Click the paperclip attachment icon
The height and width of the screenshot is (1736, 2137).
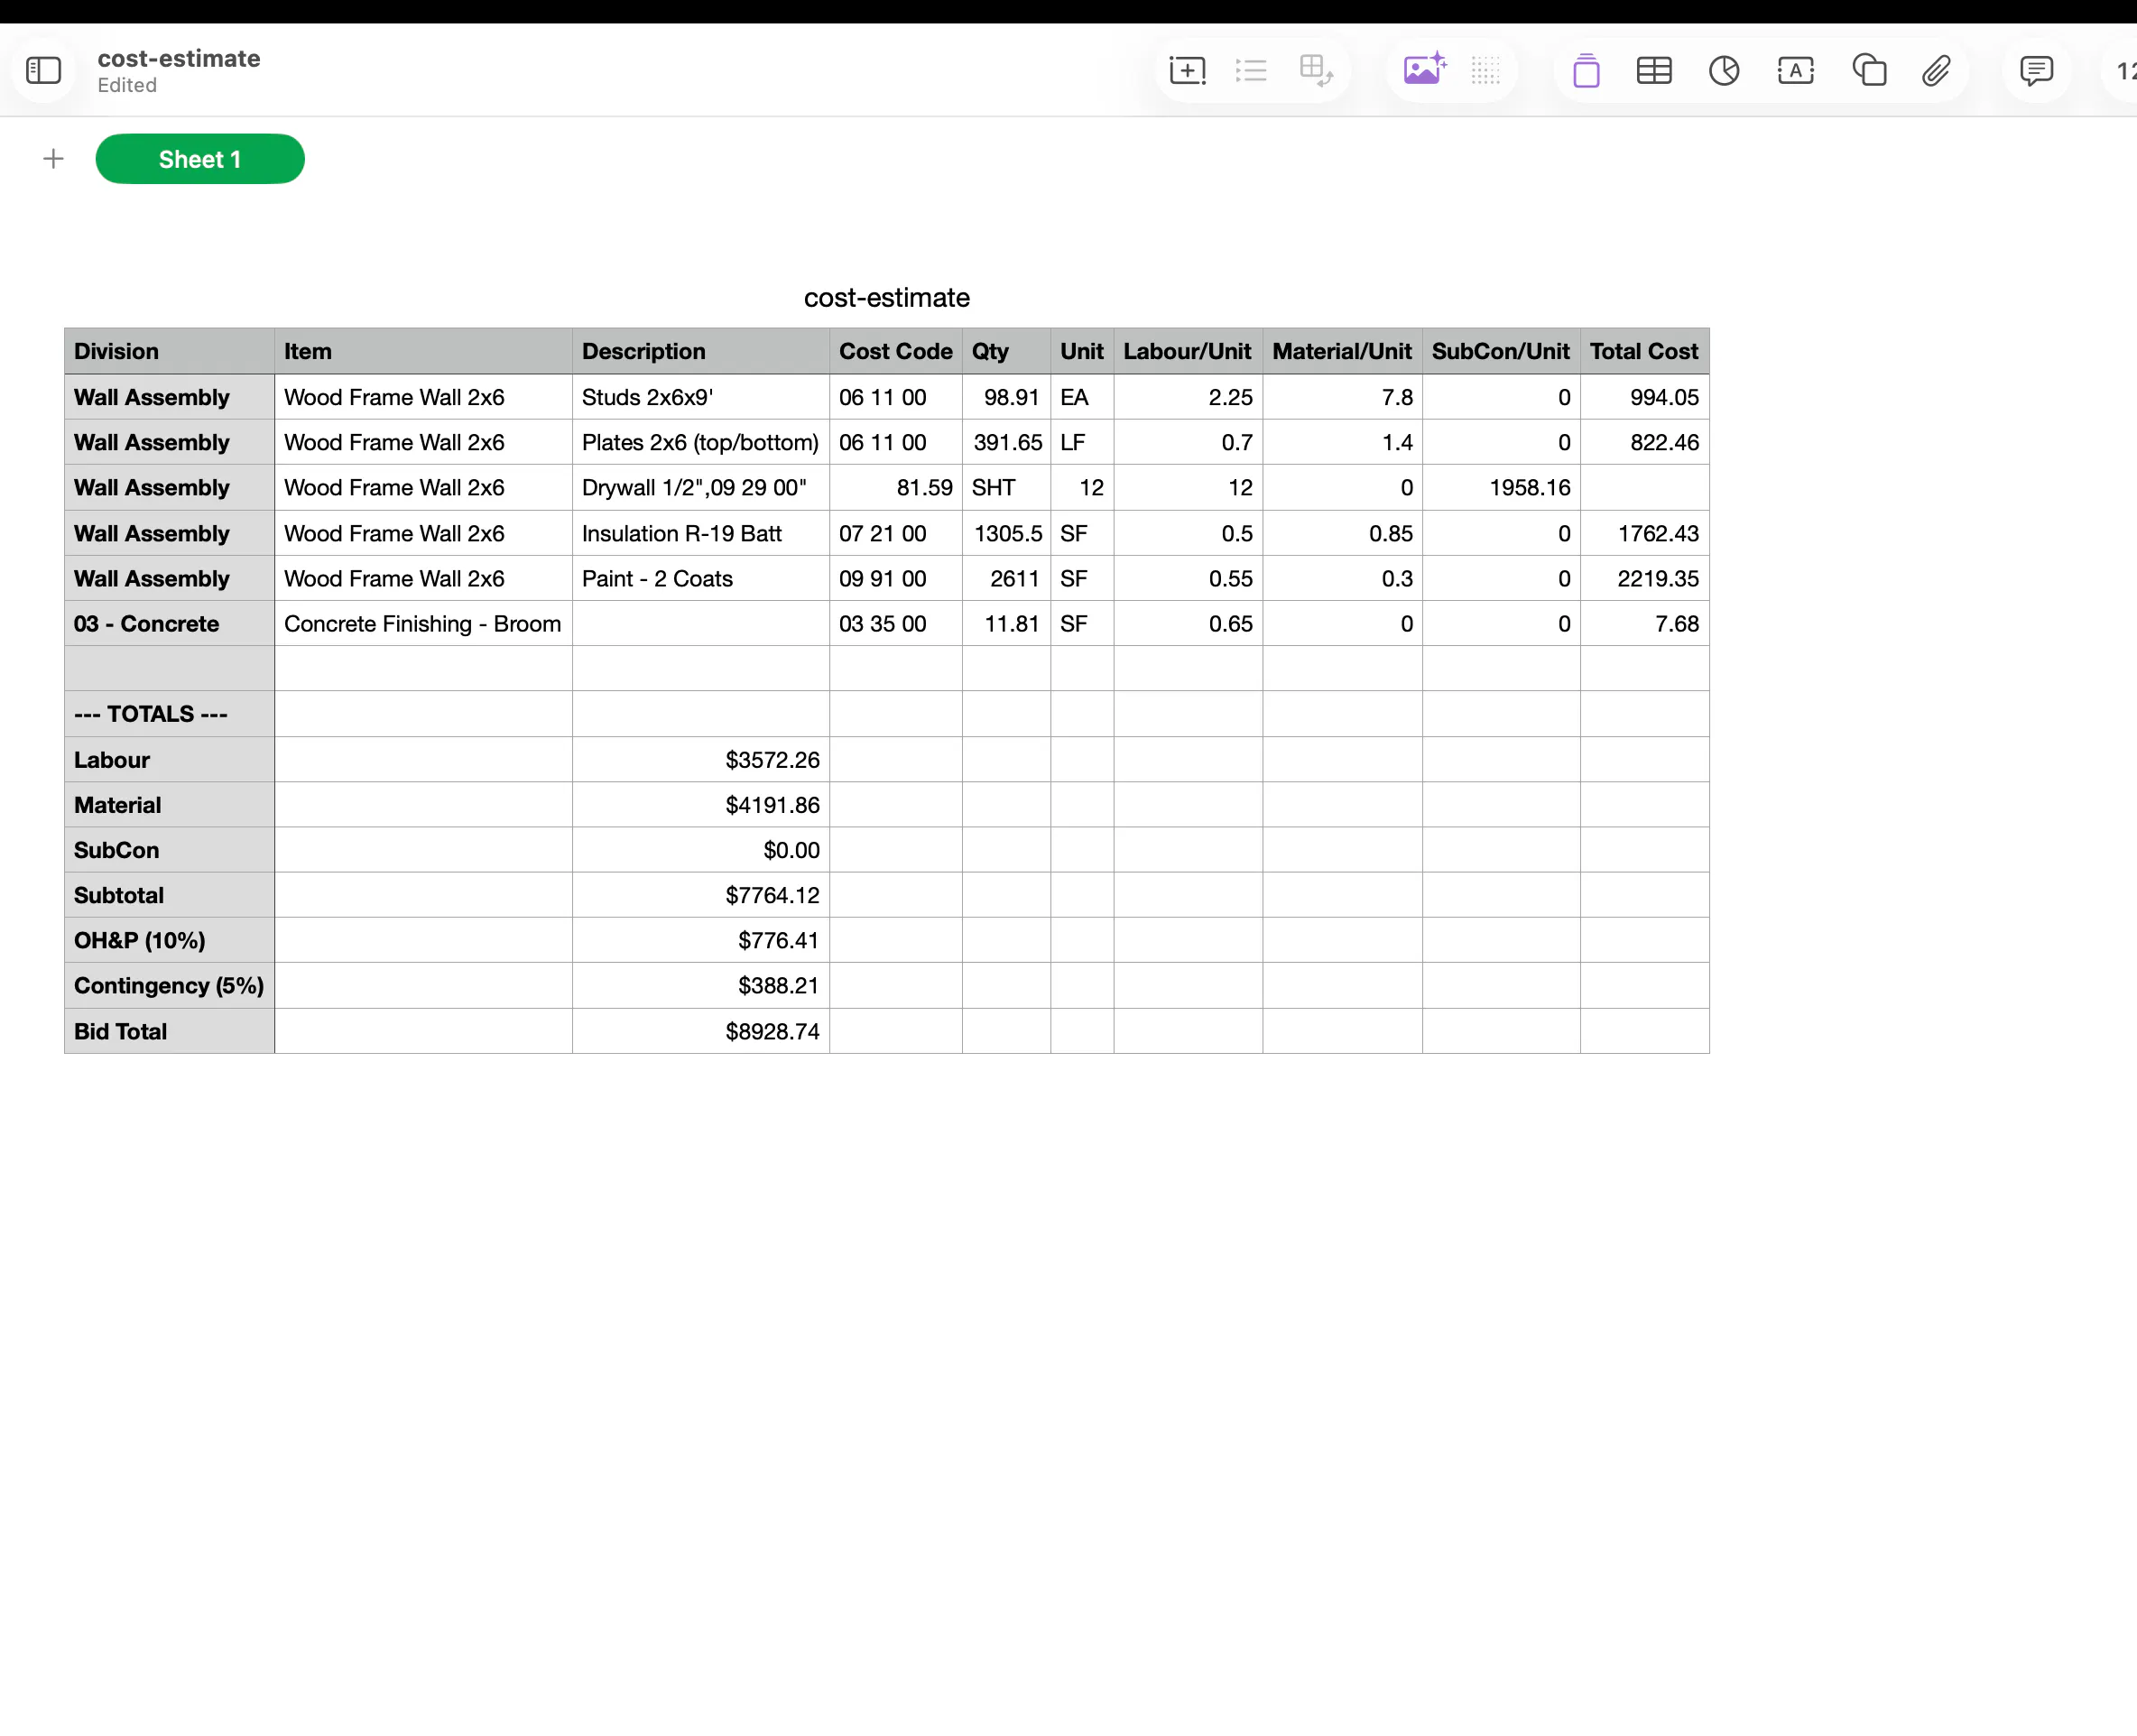[1936, 71]
